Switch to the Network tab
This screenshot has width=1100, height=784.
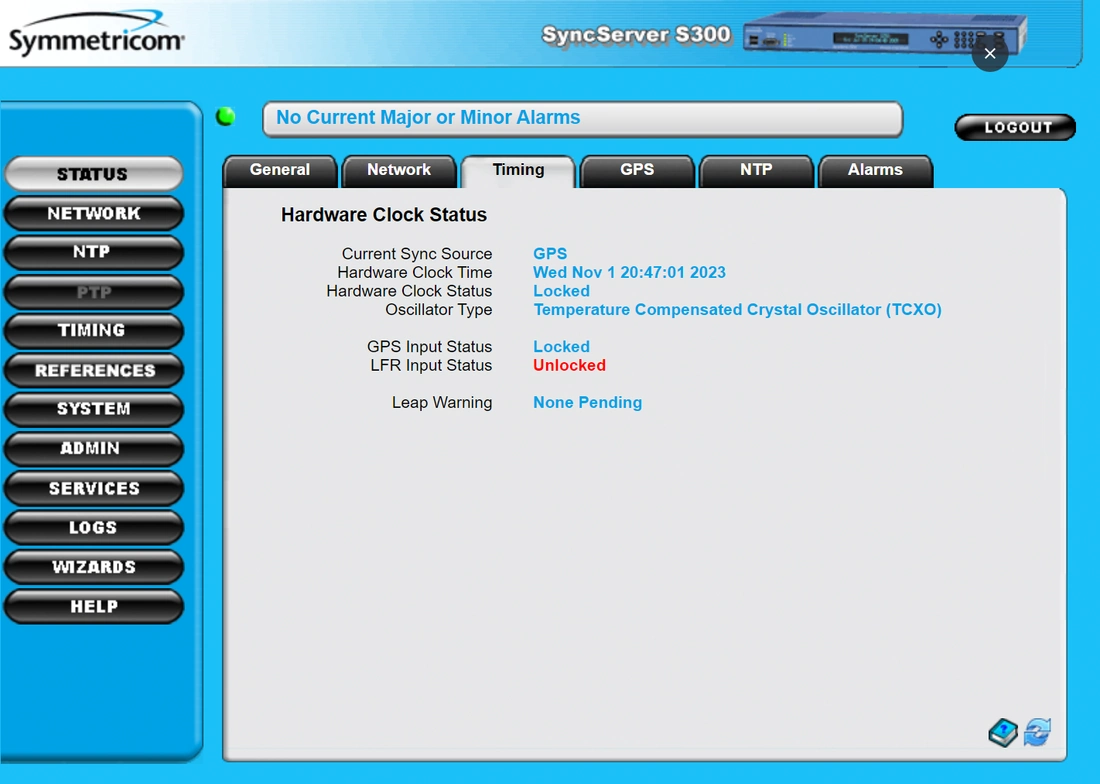pos(399,170)
